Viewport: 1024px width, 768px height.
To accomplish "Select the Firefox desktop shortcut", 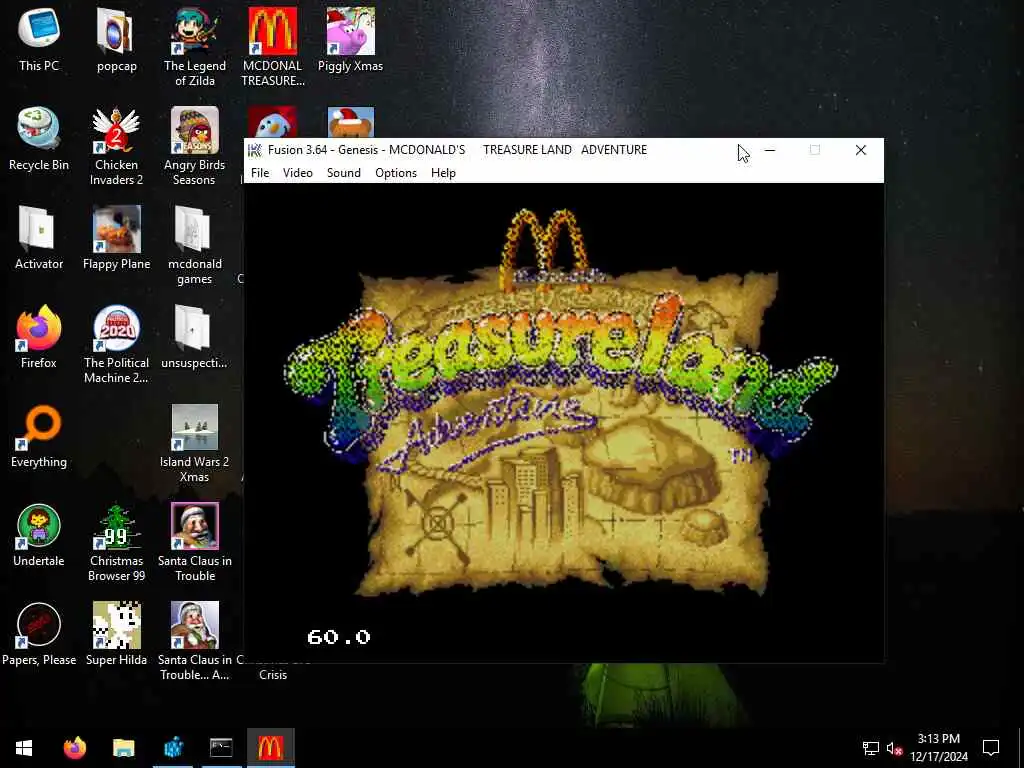I will point(39,337).
